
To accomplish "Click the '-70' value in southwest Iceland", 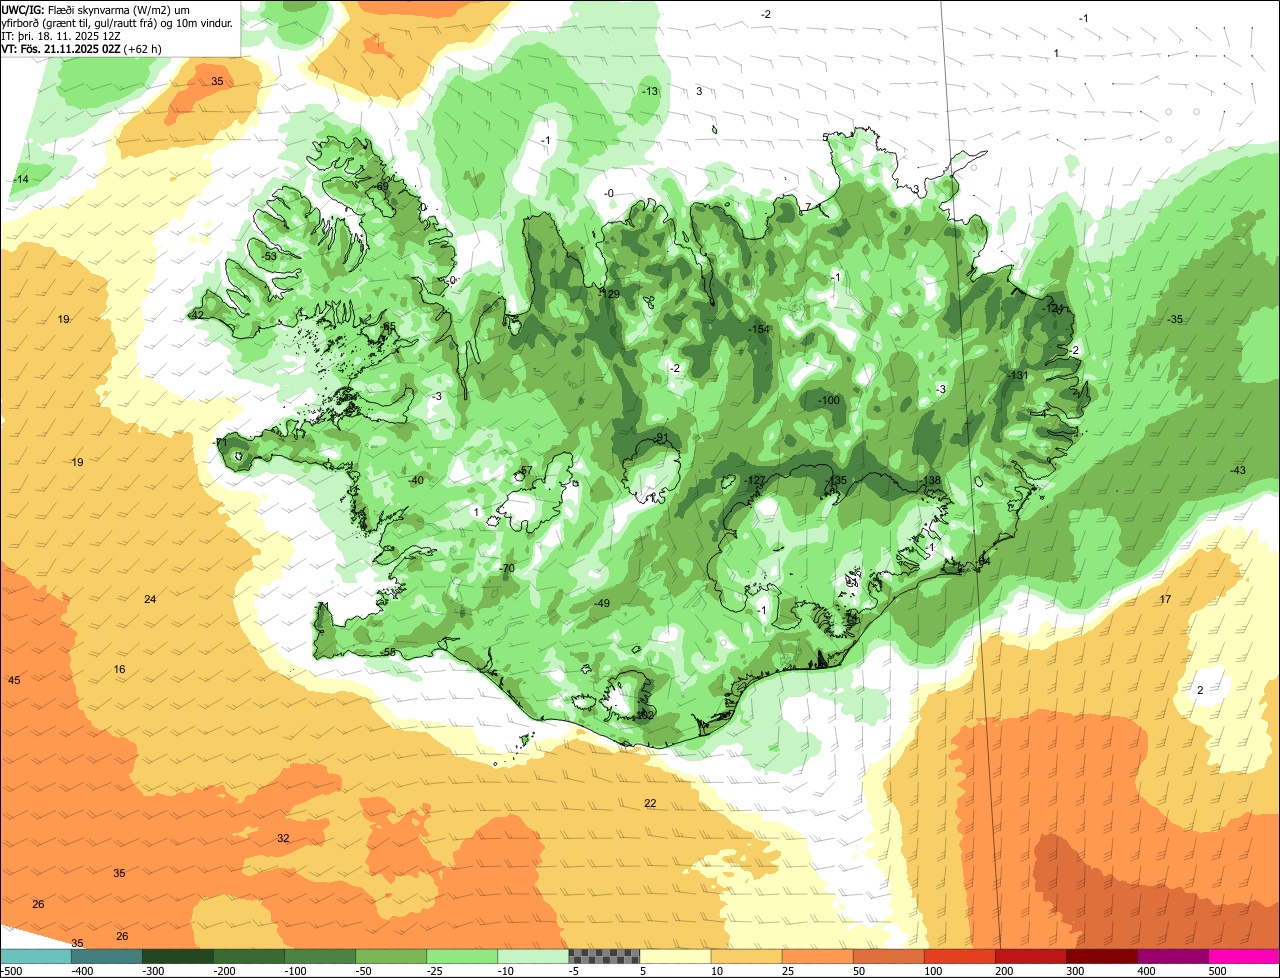I will click(x=506, y=569).
